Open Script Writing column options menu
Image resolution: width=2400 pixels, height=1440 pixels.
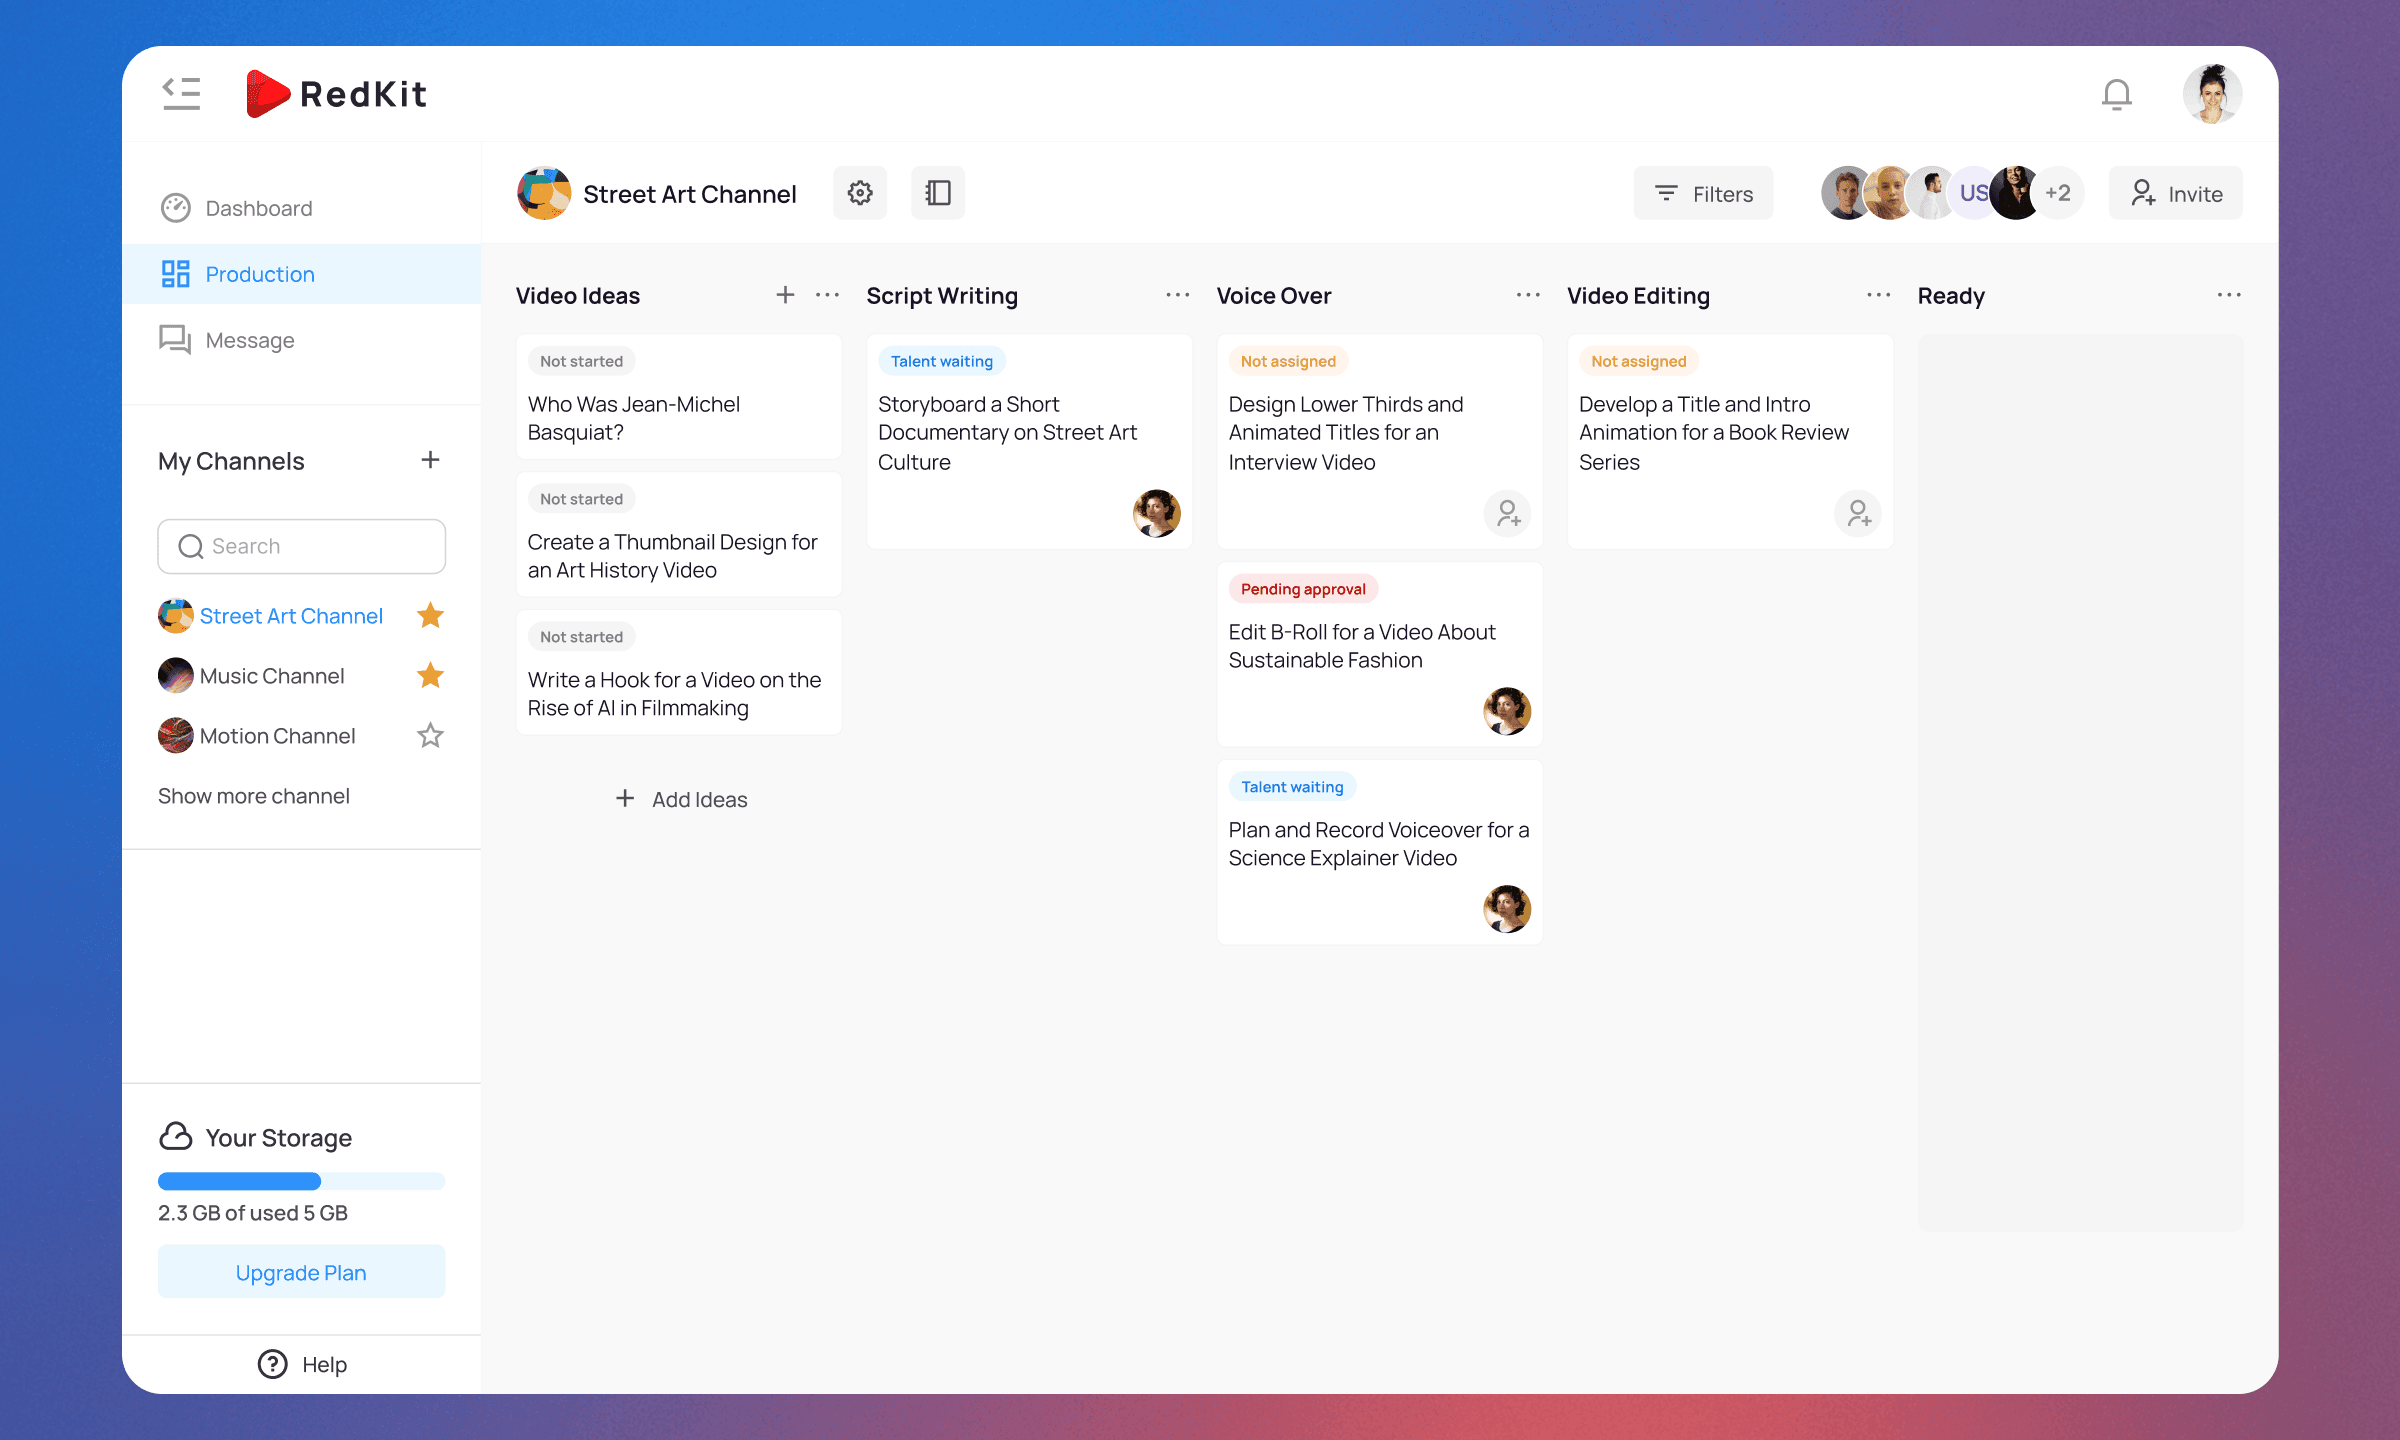point(1177,295)
